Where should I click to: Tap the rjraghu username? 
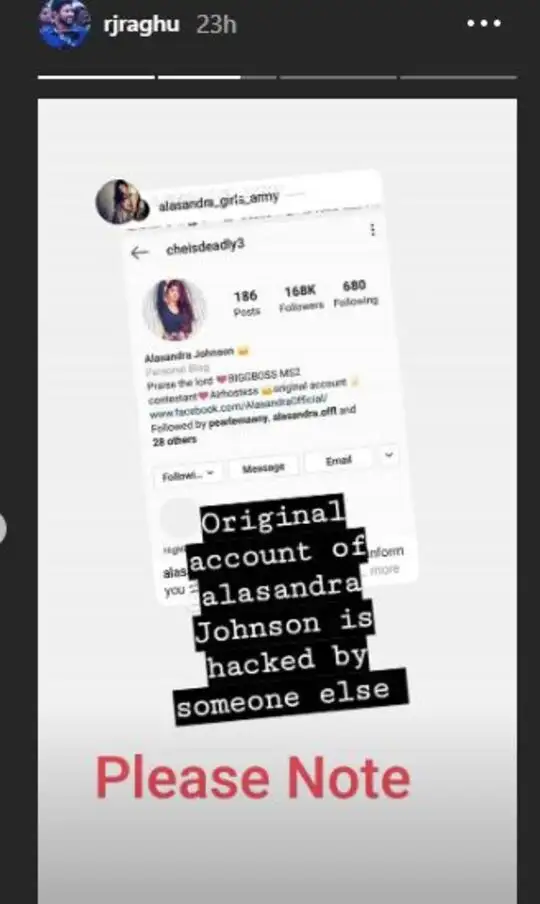142,25
